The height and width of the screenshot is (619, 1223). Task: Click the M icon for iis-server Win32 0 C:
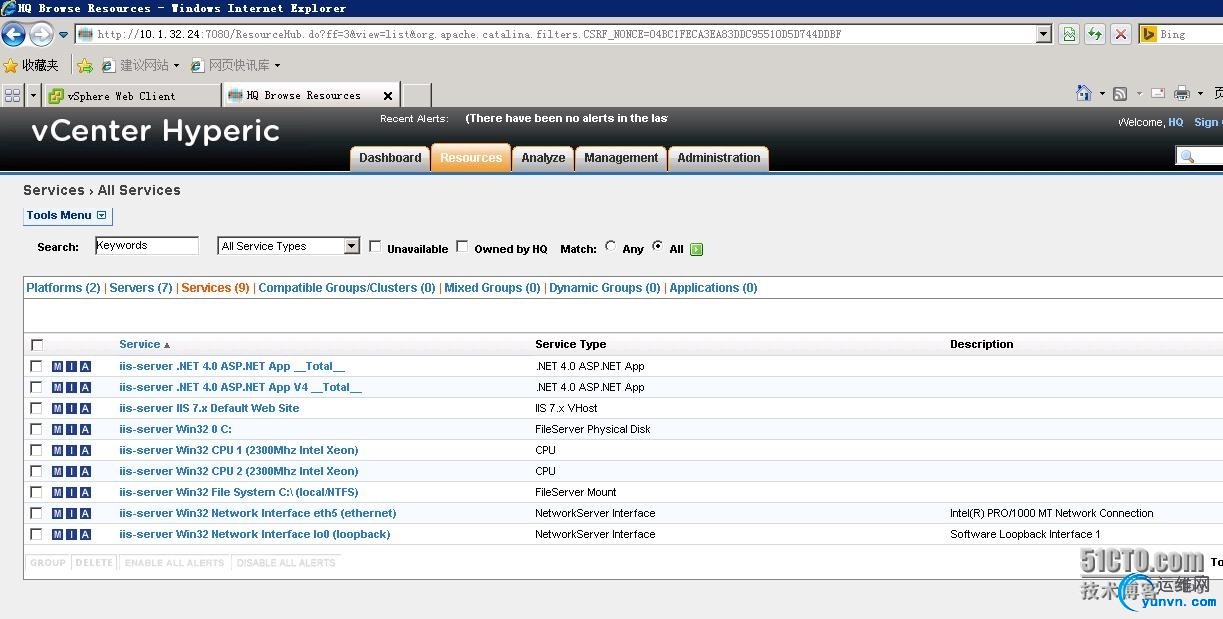[x=57, y=429]
